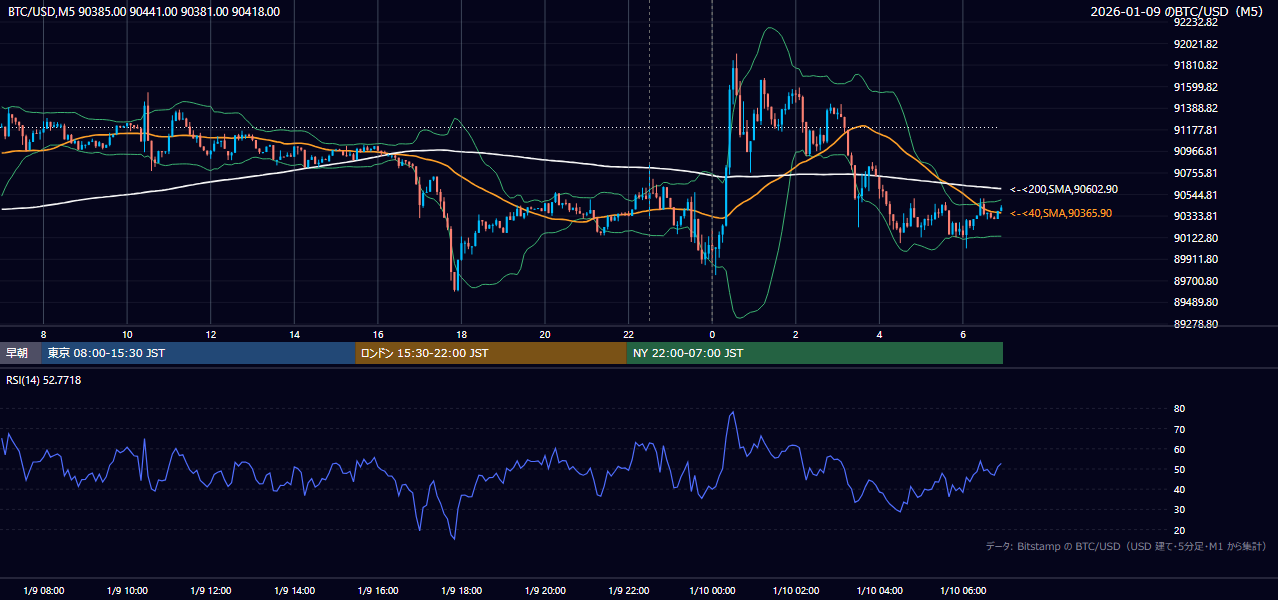Click the 1/9 20:00 time label

tap(545, 590)
